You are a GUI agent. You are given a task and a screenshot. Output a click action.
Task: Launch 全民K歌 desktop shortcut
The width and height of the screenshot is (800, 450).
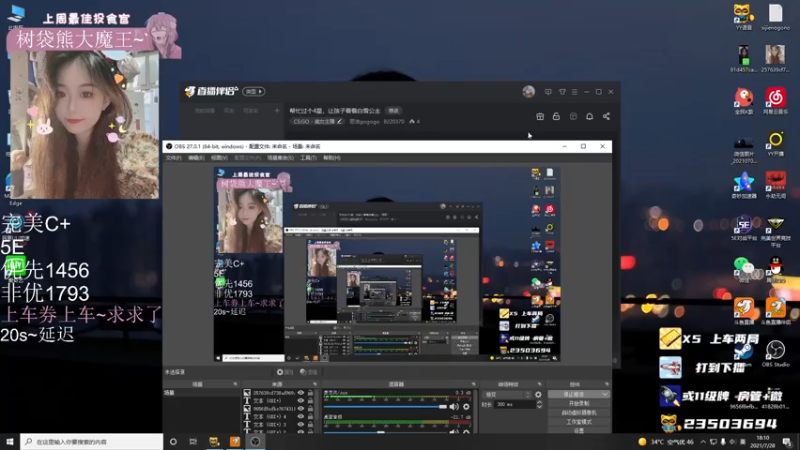[743, 101]
